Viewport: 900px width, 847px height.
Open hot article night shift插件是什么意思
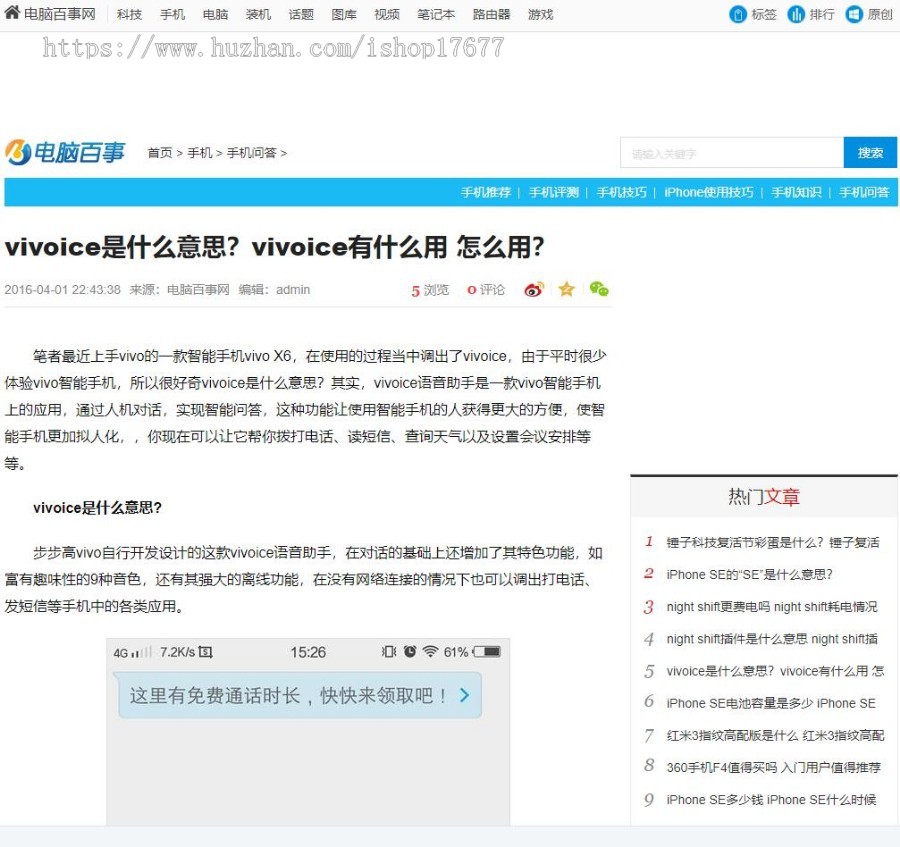[x=772, y=639]
